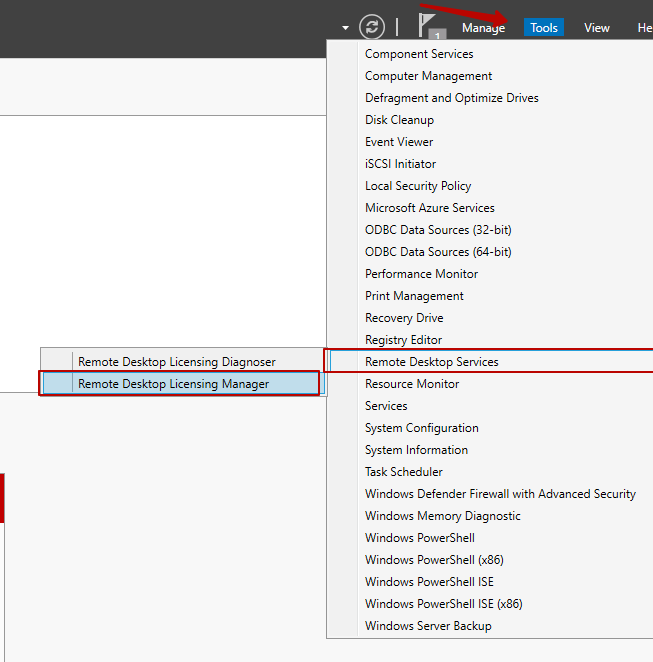Viewport: 653px width, 662px height.
Task: Expand Remote Desktop Services submenu
Action: click(x=432, y=362)
